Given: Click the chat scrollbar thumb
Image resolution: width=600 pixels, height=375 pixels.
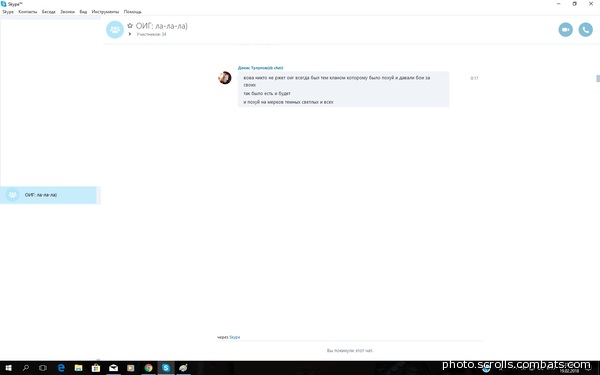Looking at the screenshot, I should pos(598,78).
